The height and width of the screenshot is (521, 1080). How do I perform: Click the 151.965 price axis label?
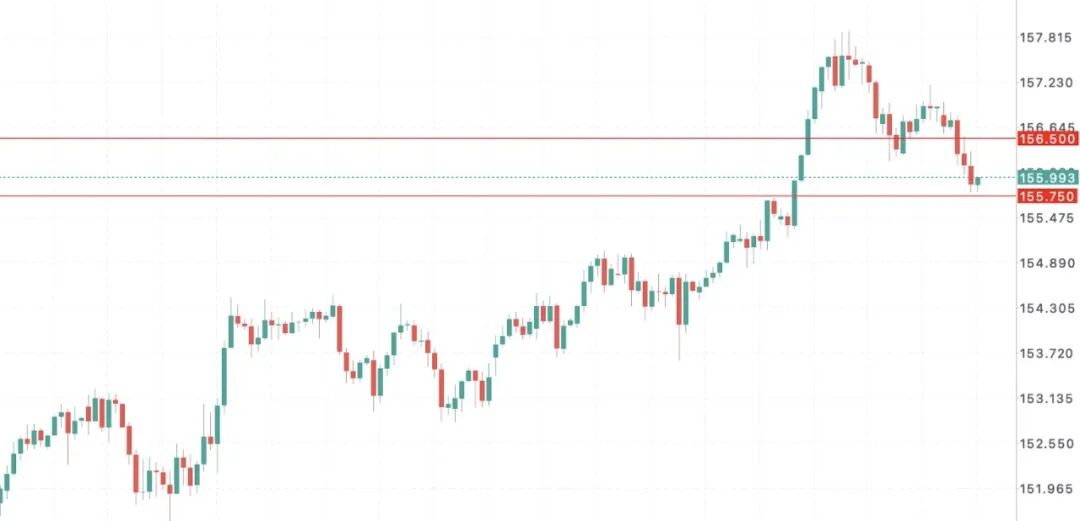1045,488
